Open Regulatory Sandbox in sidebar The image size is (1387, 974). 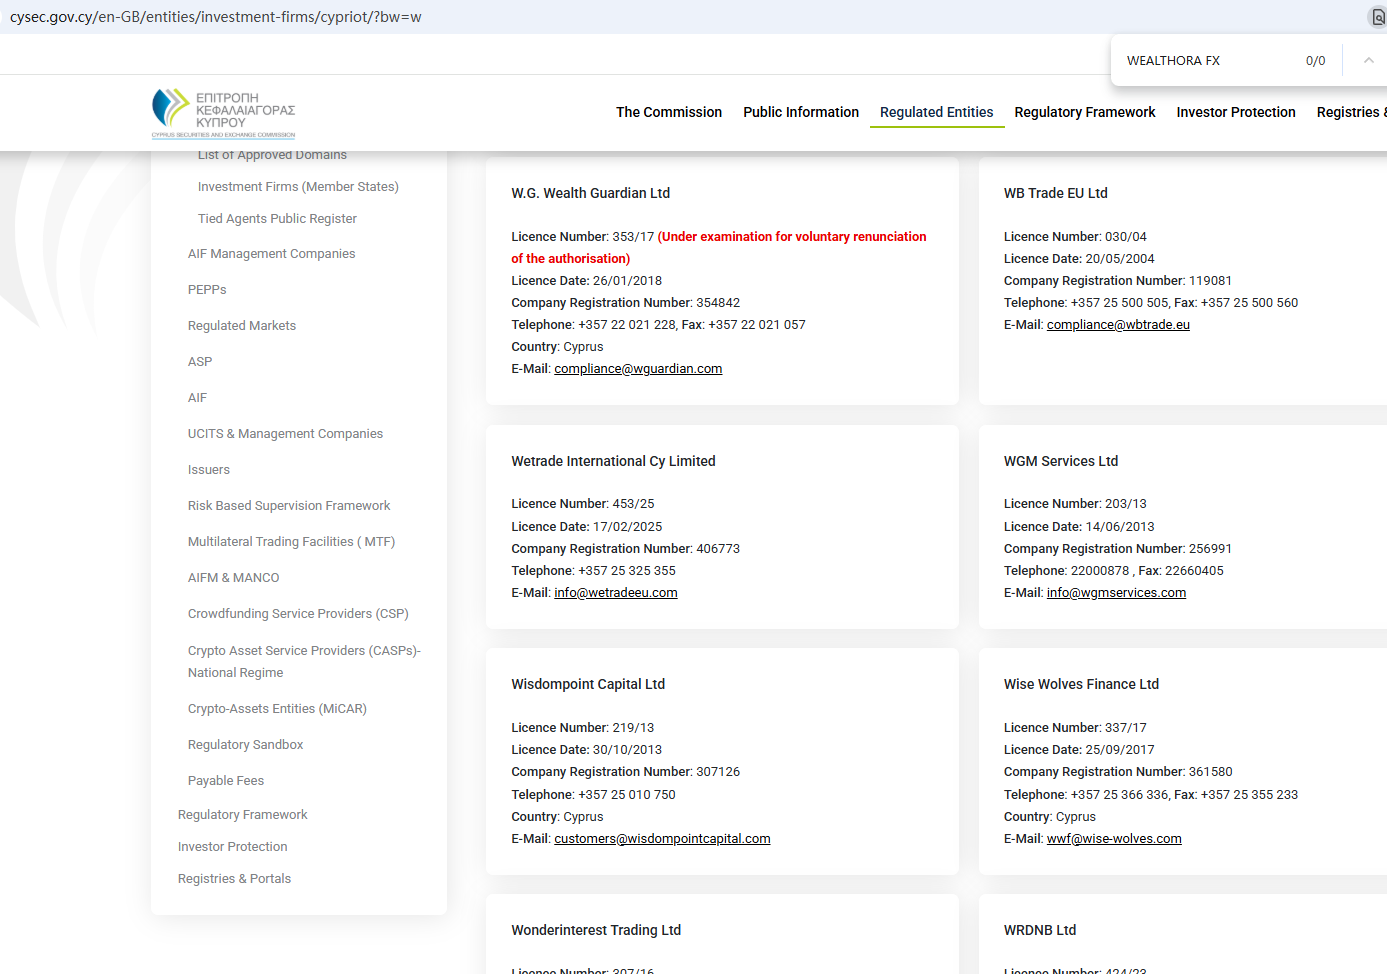pyautogui.click(x=245, y=745)
